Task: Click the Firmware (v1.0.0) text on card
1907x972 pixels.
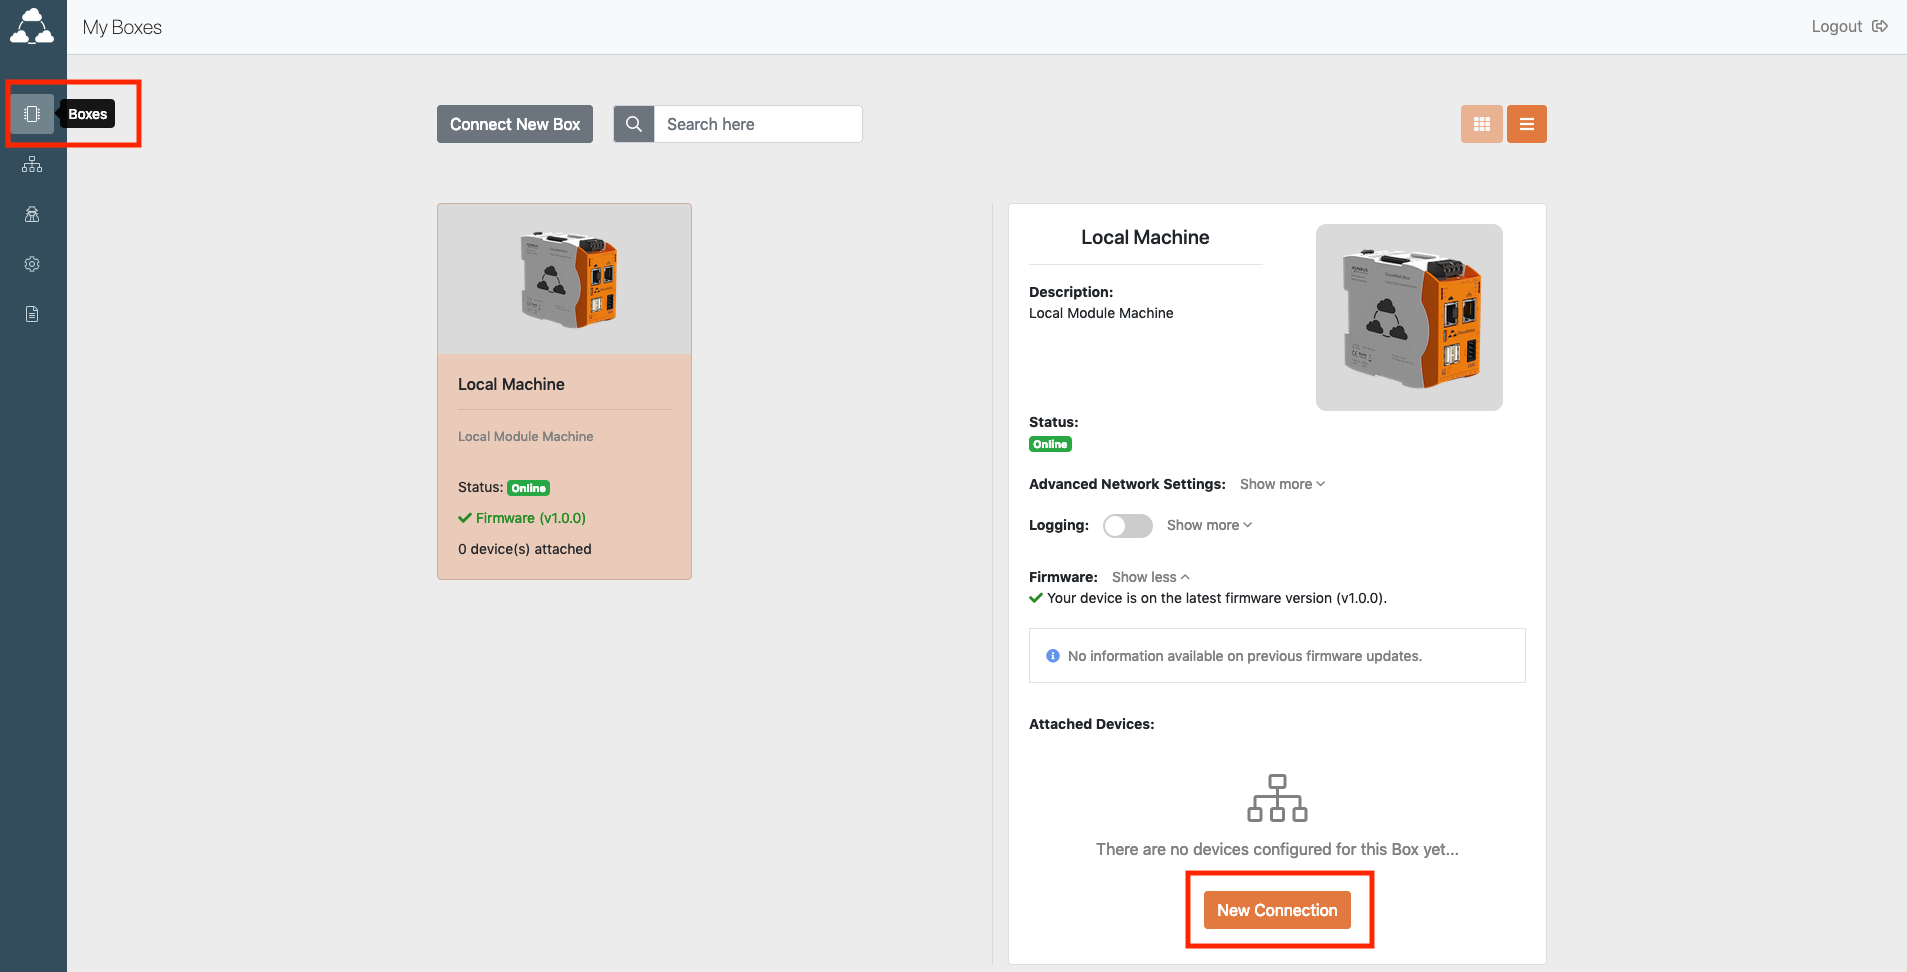Action: point(530,518)
